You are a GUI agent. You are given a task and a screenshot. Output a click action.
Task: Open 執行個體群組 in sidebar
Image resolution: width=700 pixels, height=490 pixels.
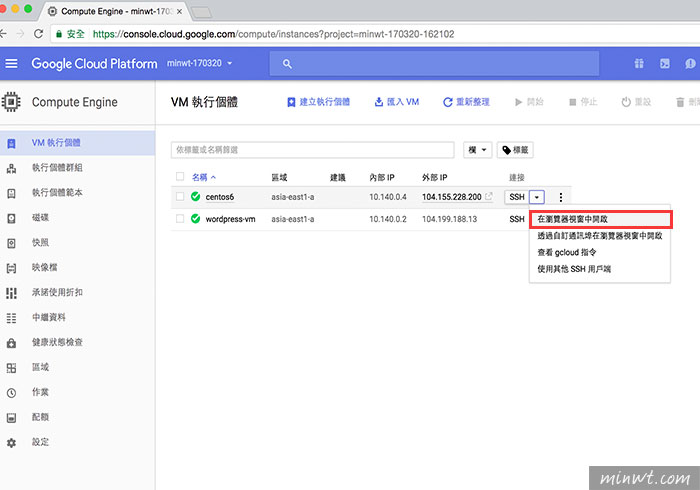pos(57,168)
